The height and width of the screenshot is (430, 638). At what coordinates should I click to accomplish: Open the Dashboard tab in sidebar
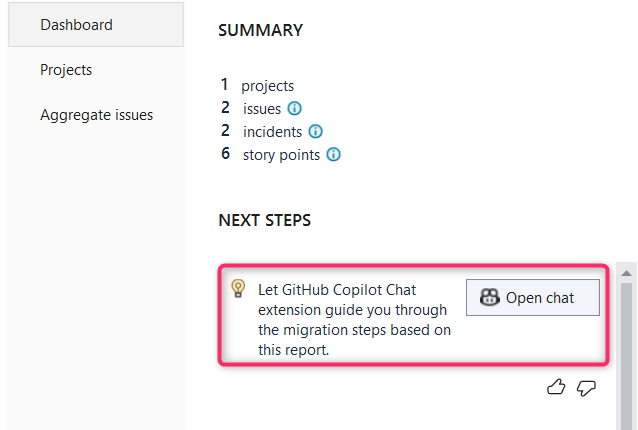96,25
